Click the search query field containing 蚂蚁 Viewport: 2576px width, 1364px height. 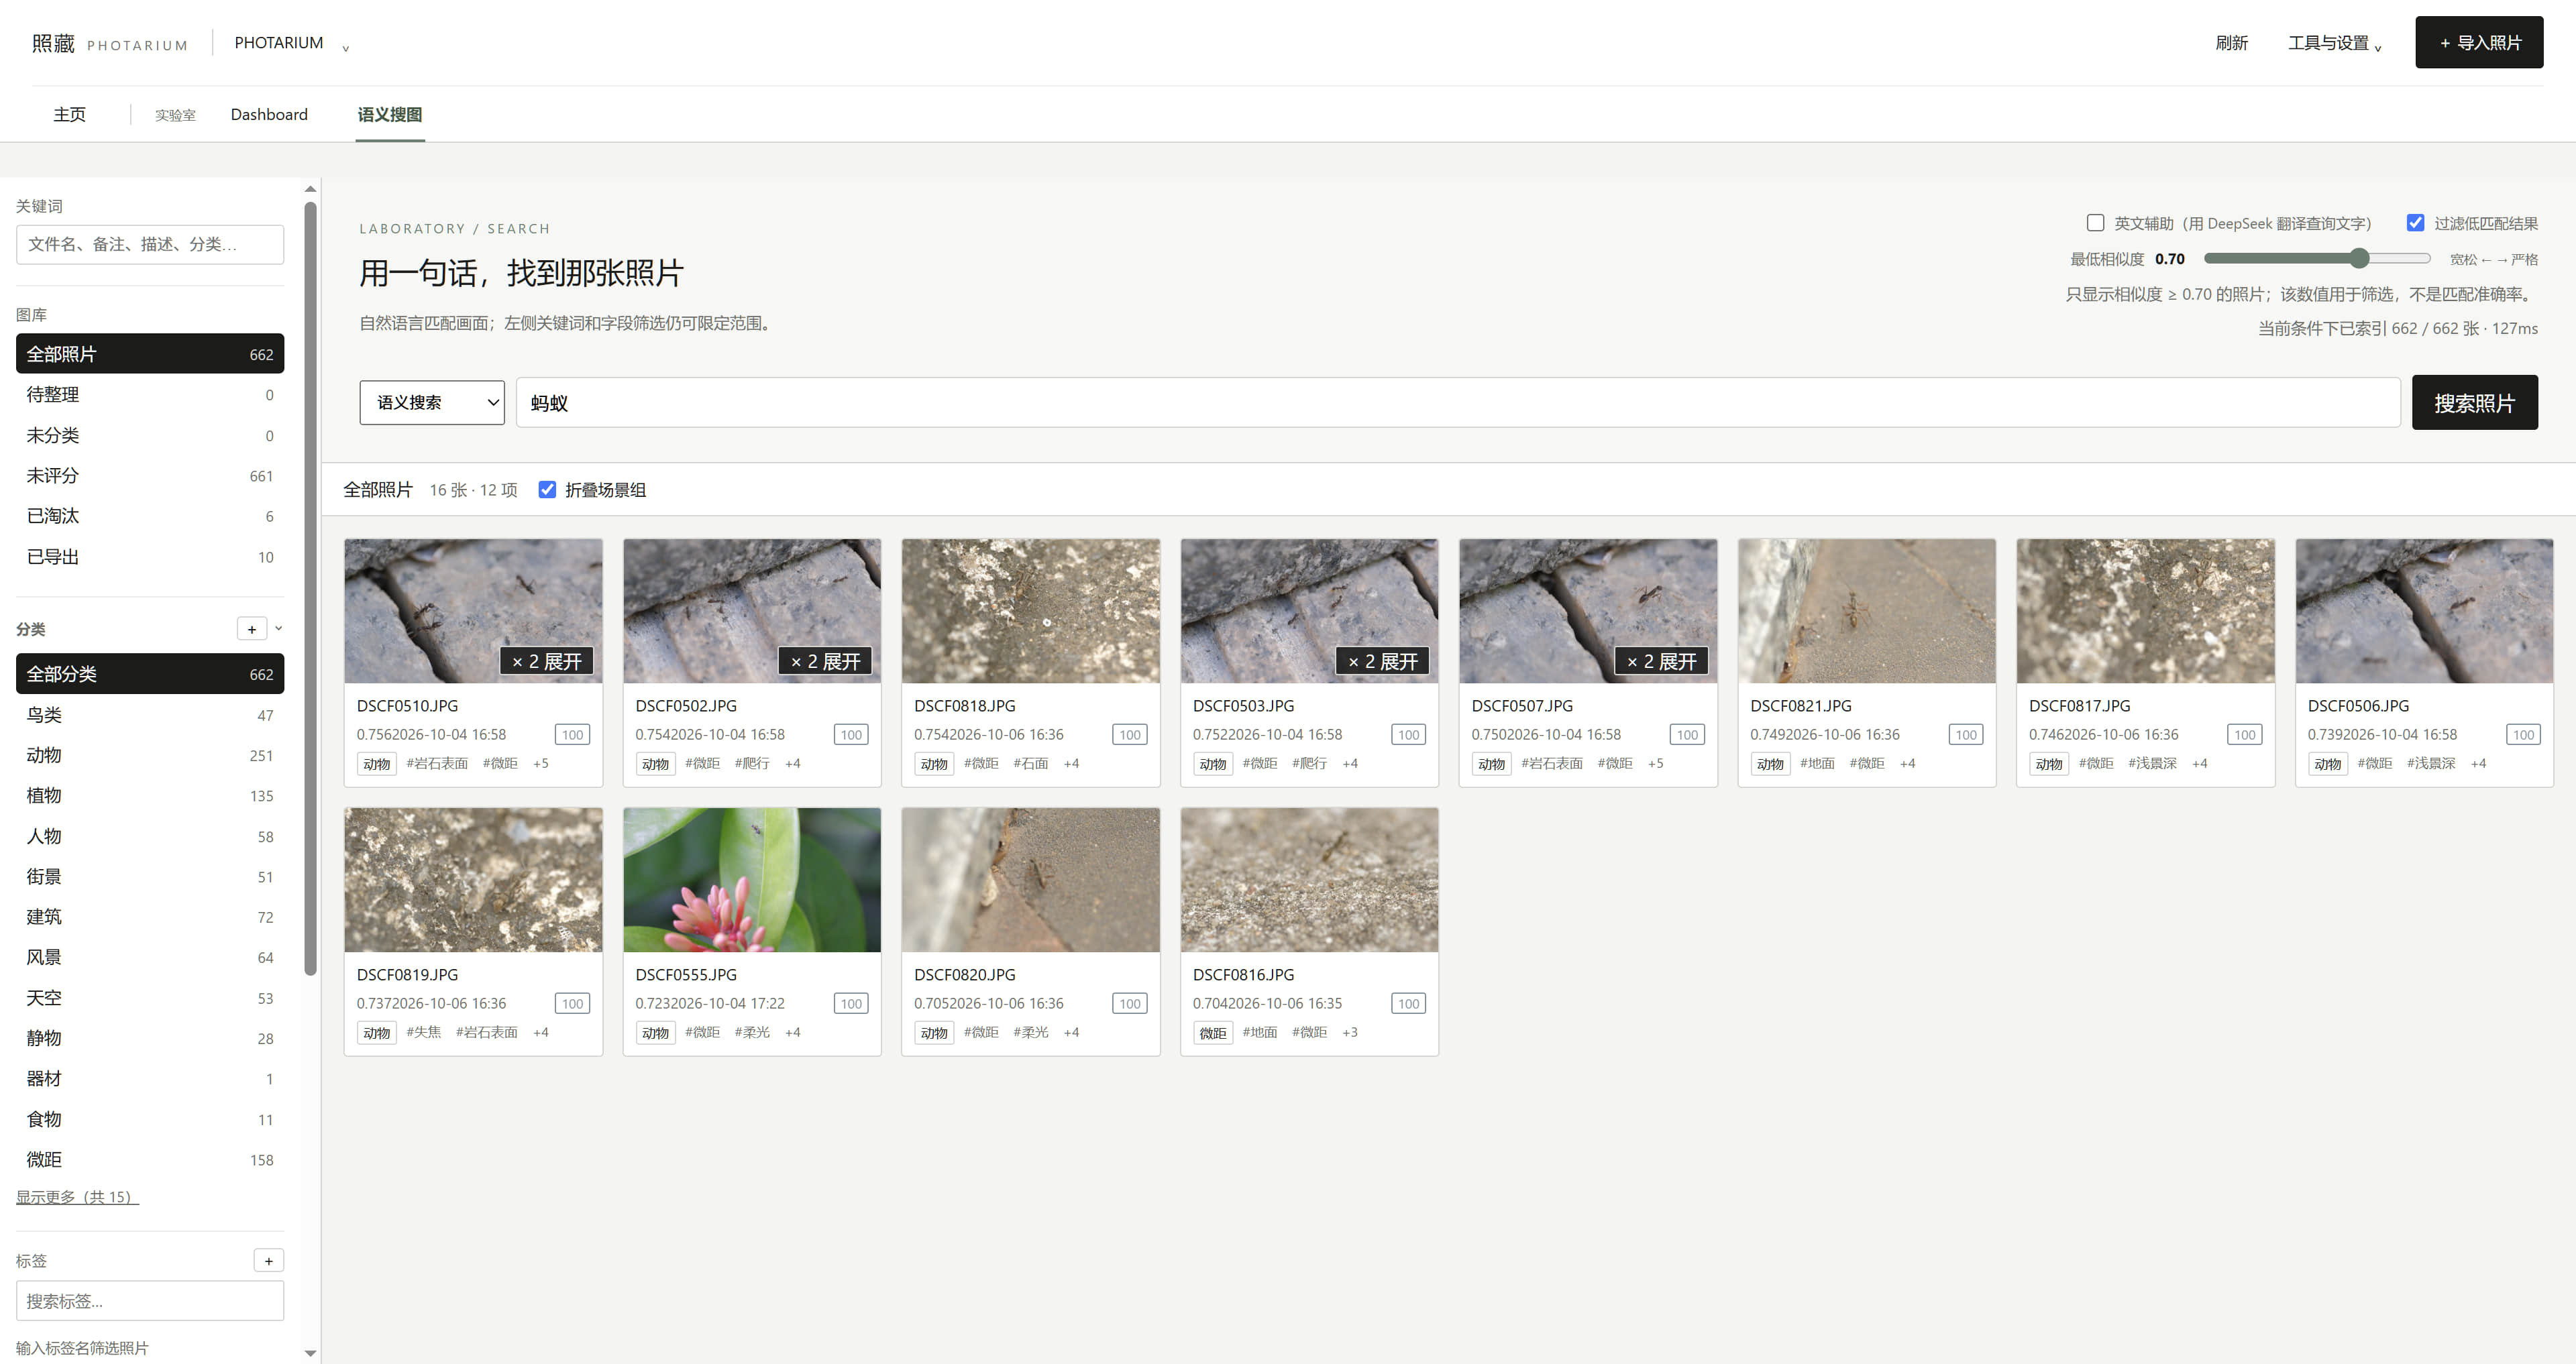[1458, 403]
